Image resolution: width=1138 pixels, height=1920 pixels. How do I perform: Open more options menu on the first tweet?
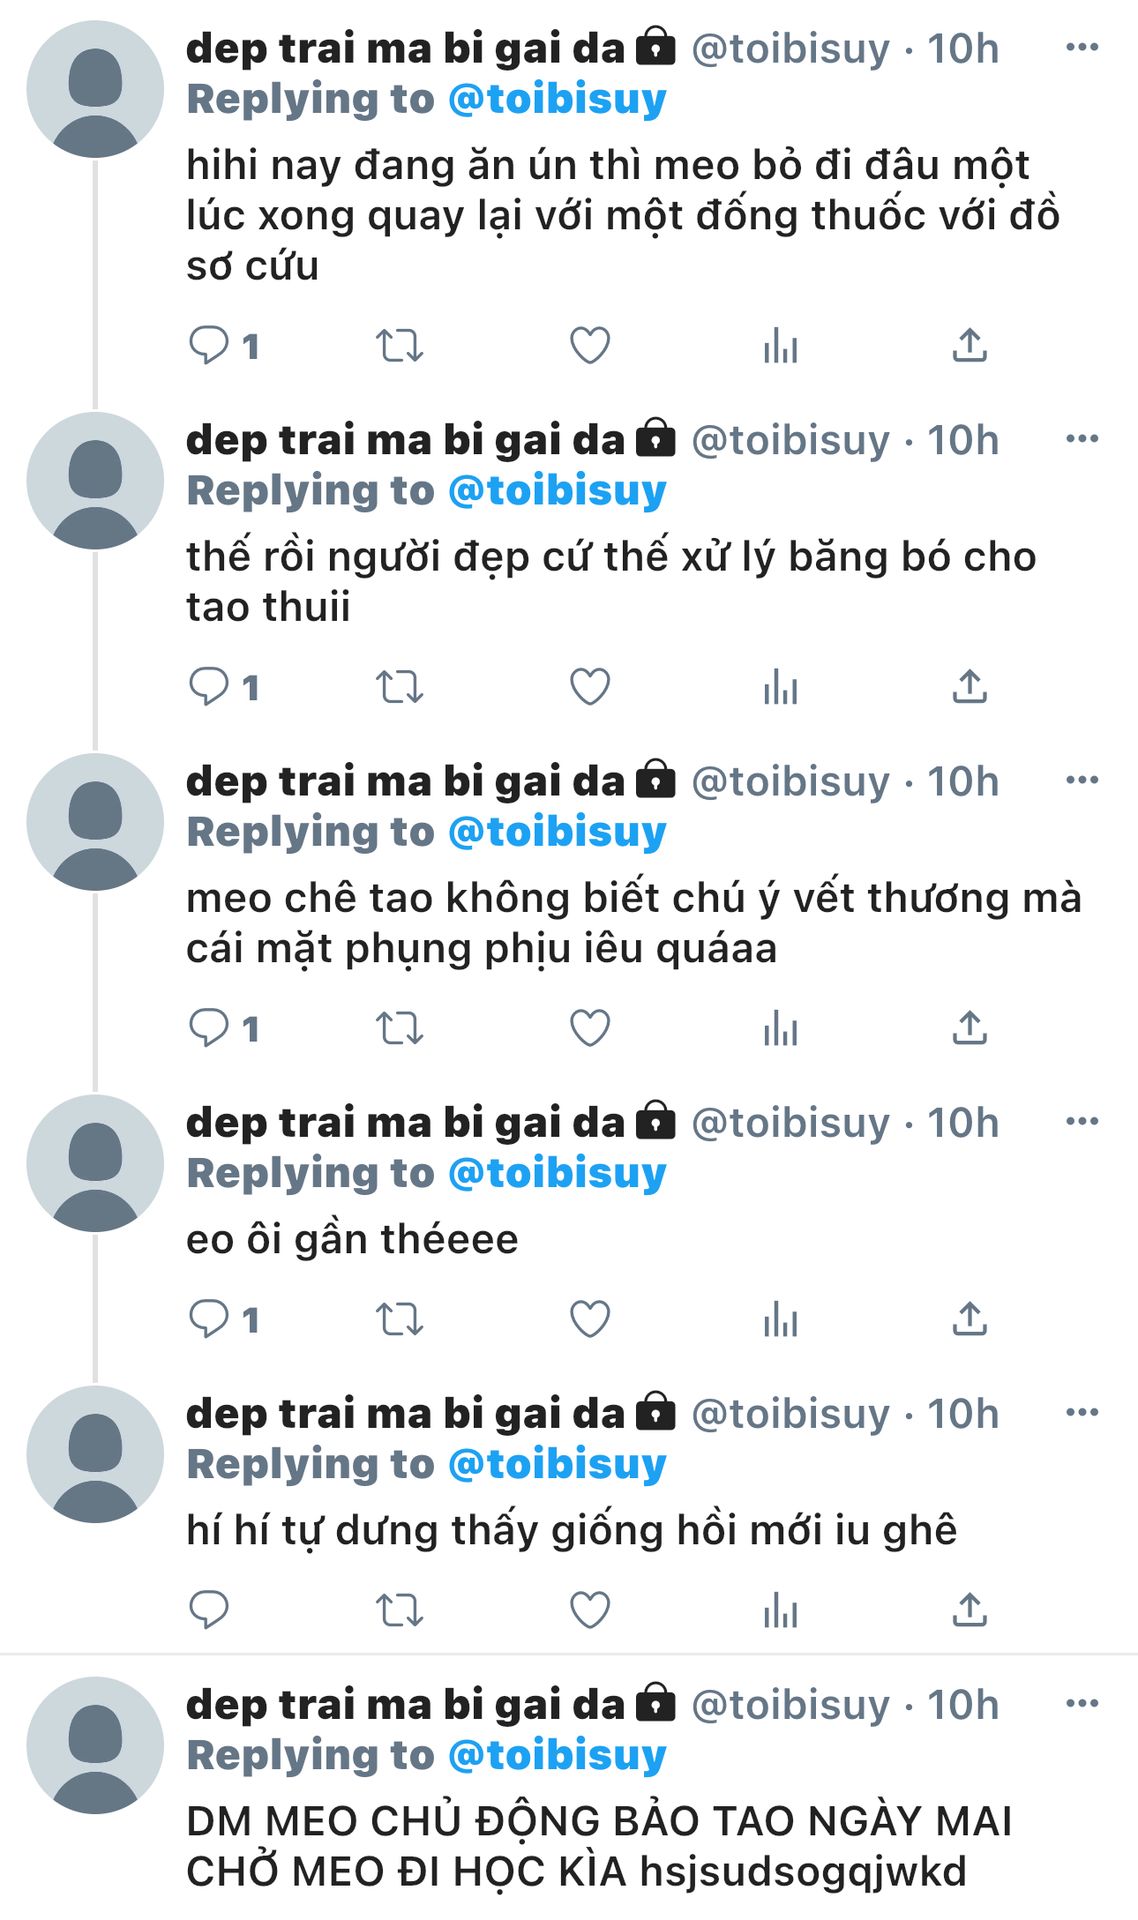coord(1082,47)
